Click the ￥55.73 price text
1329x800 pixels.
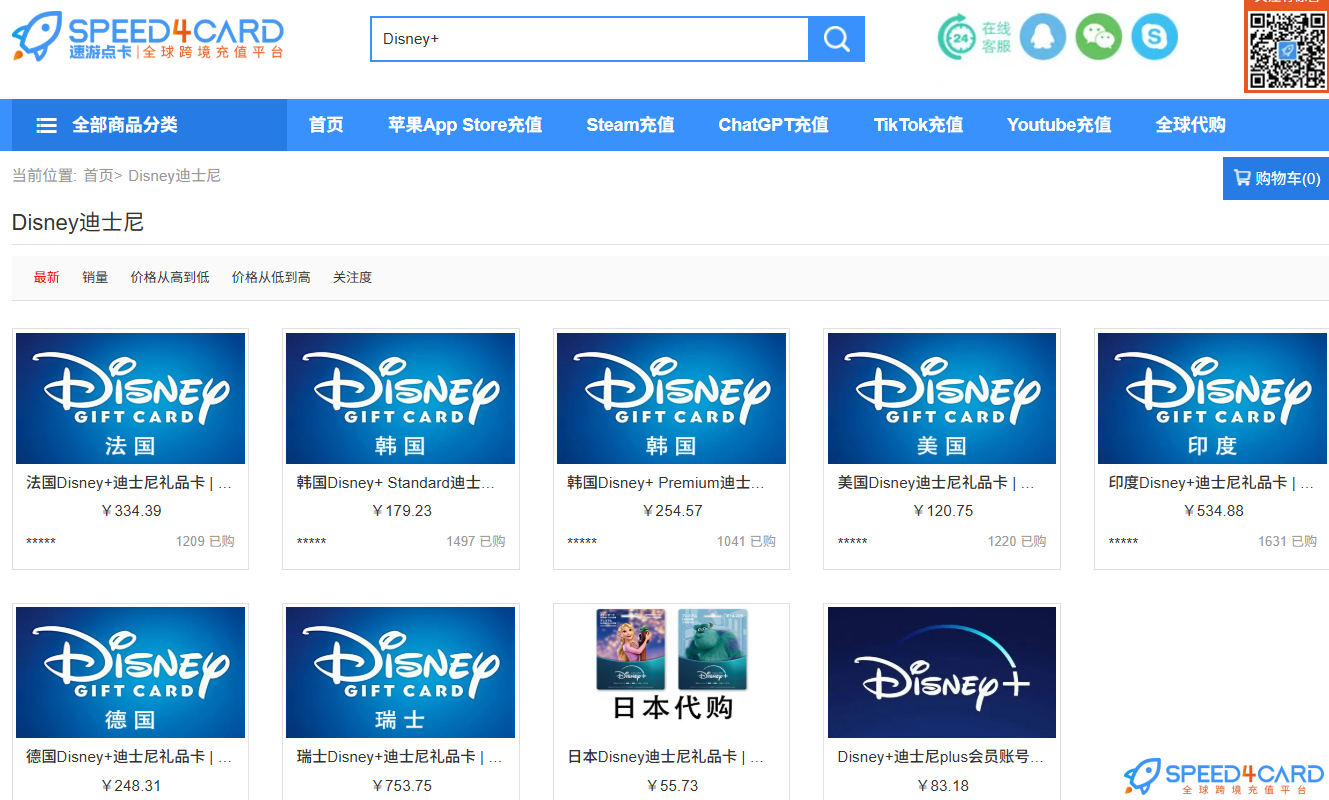click(671, 786)
